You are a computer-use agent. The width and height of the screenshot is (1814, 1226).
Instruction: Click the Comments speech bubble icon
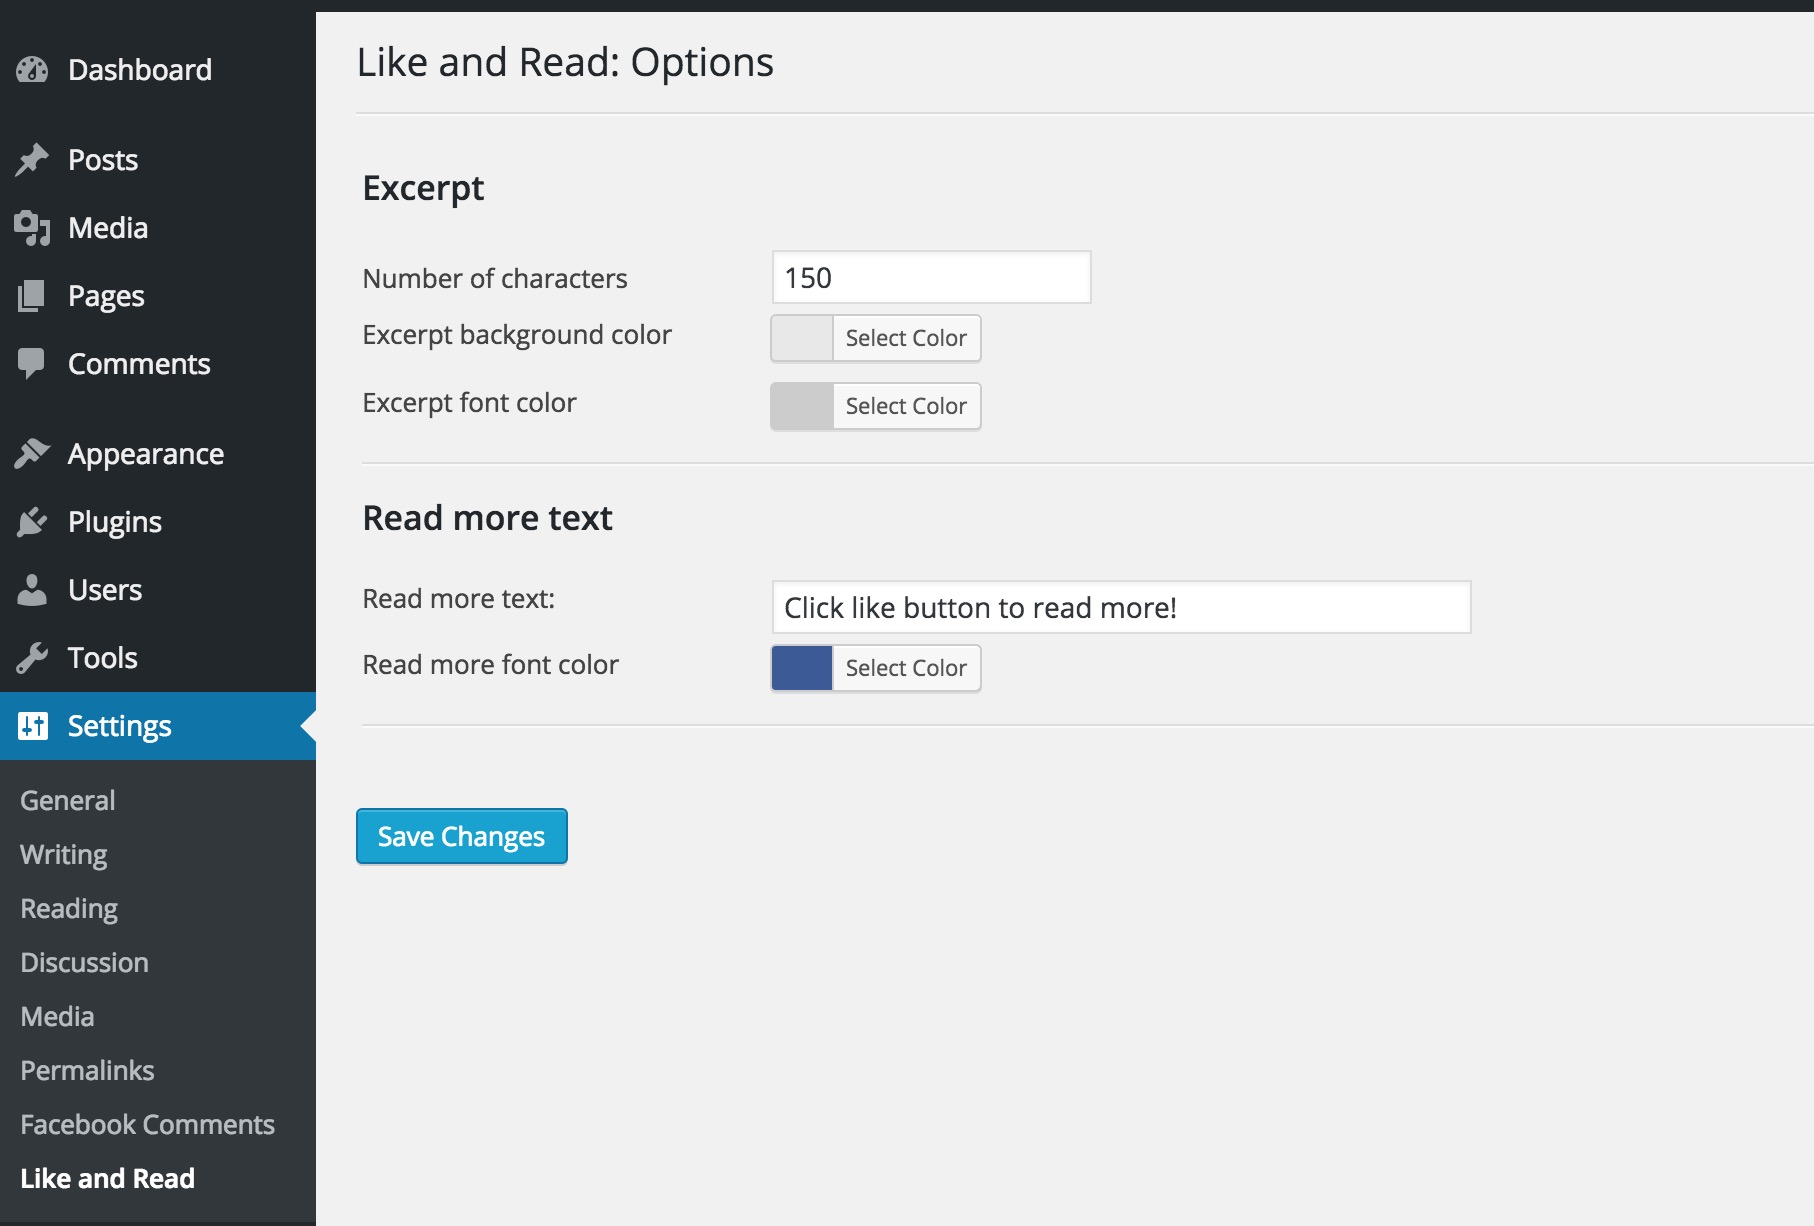point(32,364)
